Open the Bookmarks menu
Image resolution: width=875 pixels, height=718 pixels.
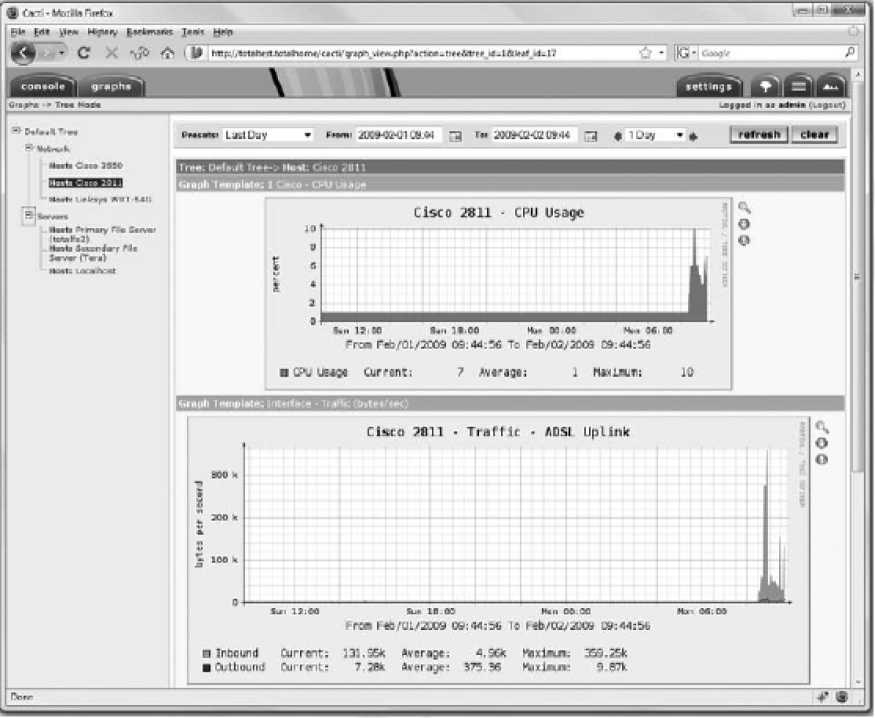click(150, 32)
